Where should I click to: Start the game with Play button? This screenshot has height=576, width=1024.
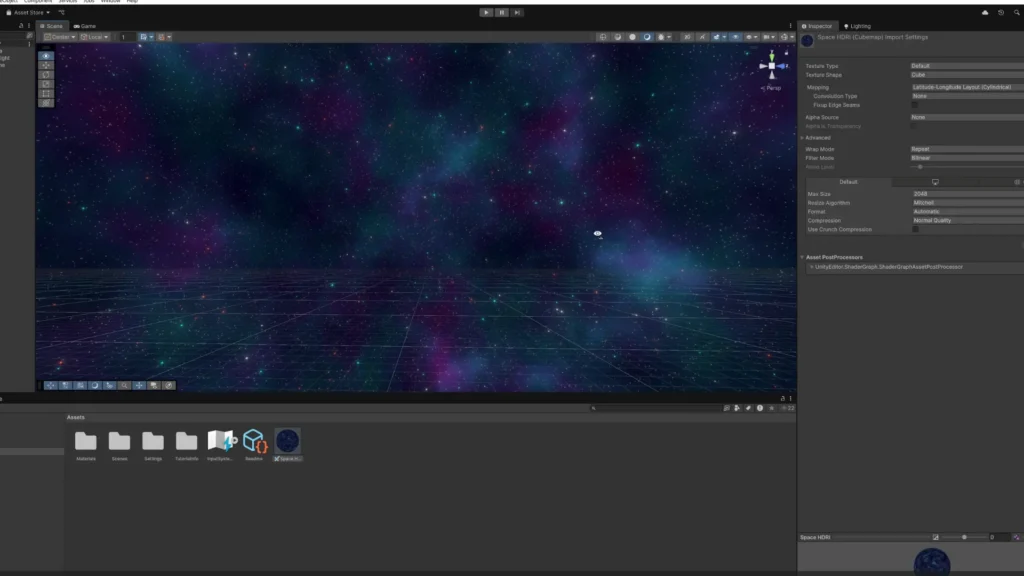[x=486, y=12]
